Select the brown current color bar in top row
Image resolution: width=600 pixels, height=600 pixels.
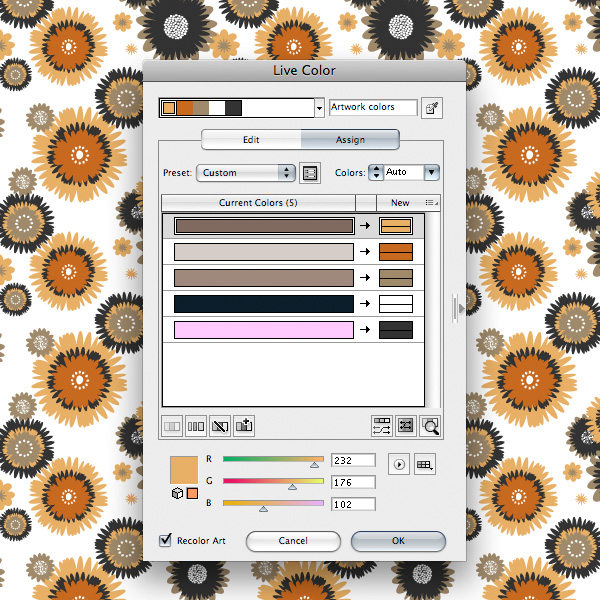click(264, 226)
